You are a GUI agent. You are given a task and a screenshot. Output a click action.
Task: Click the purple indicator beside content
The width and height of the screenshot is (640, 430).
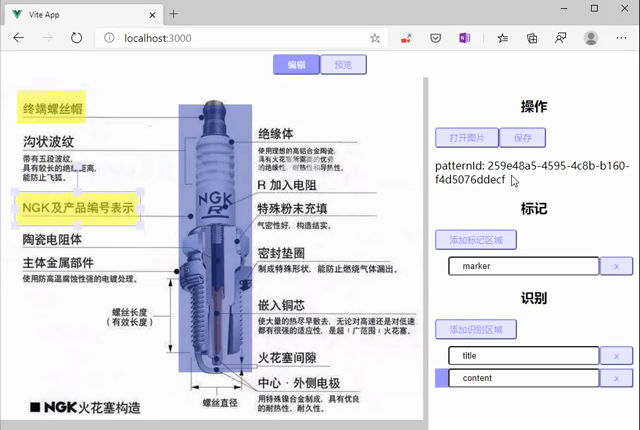[441, 378]
